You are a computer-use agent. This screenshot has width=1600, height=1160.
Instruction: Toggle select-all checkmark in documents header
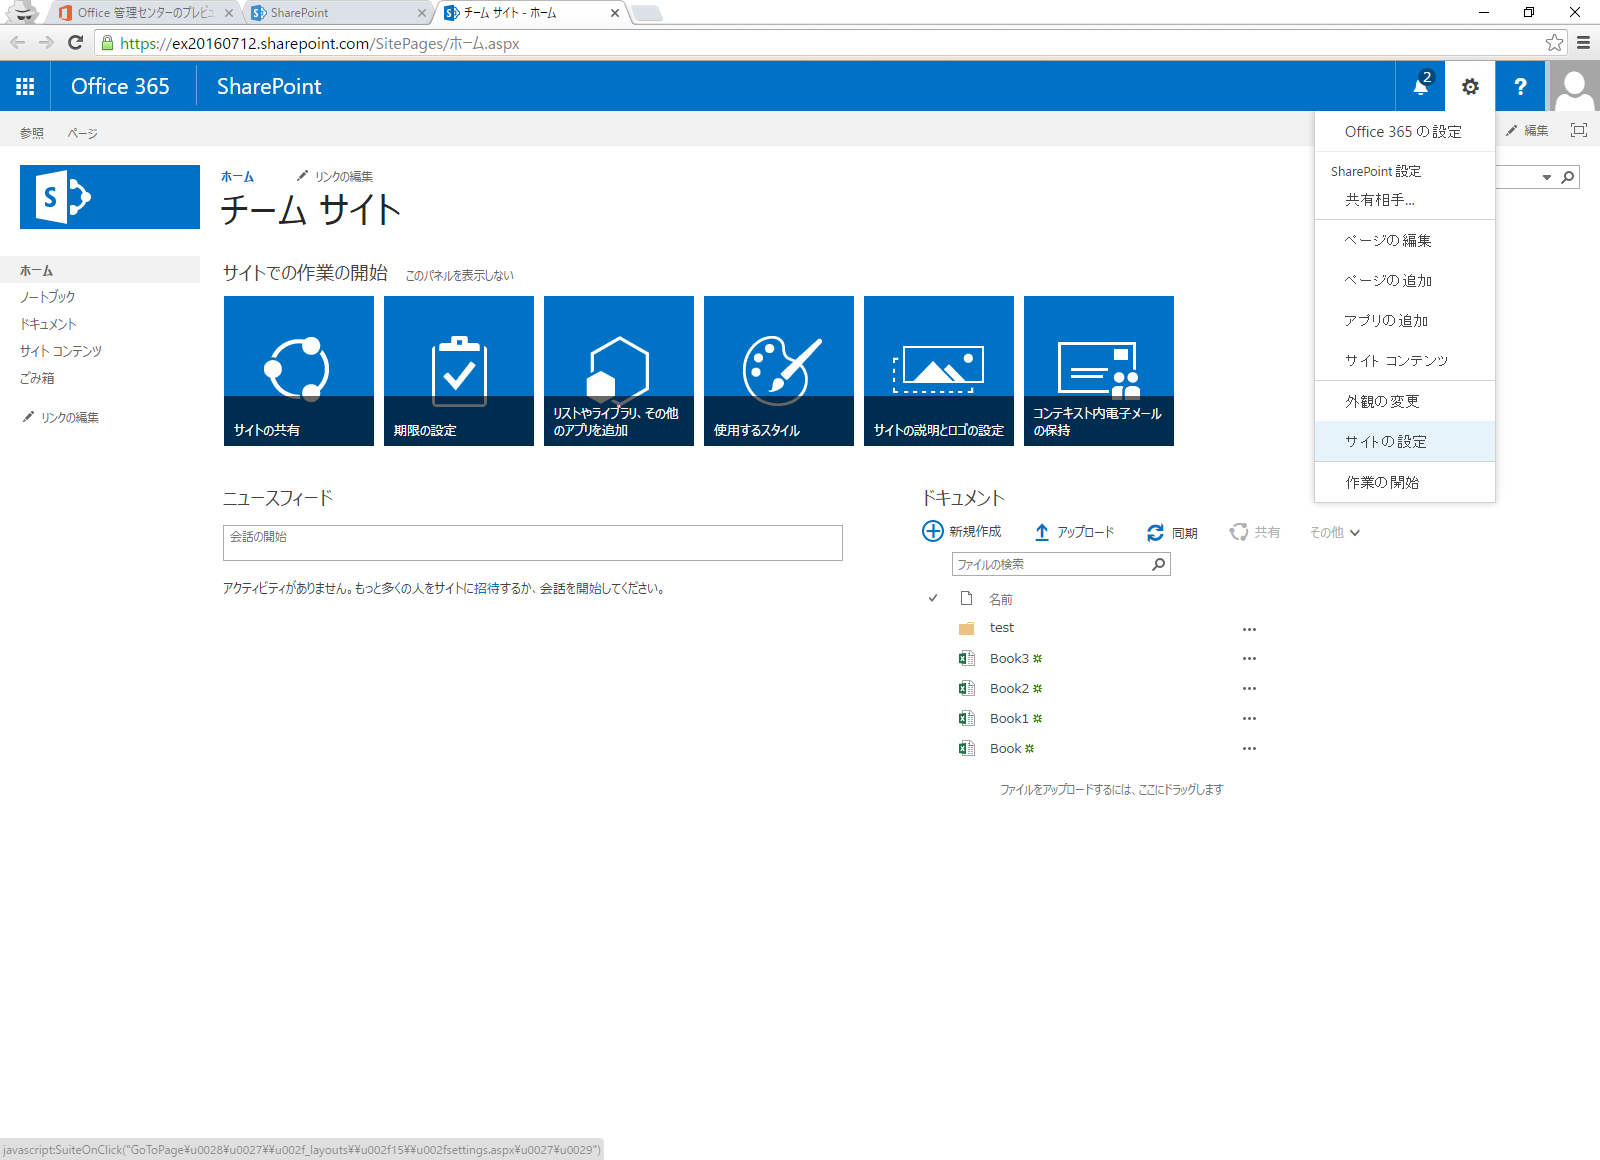(933, 598)
